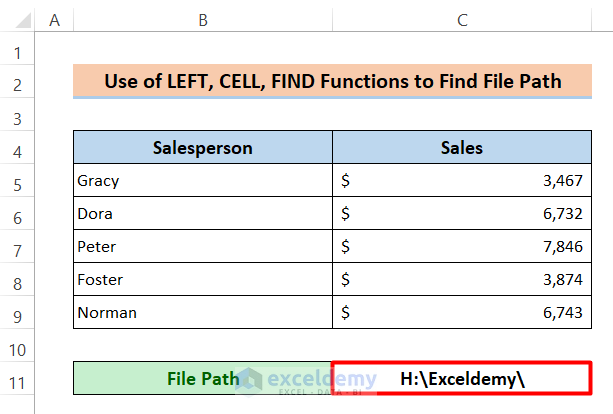Select the sales value 3,467
613x414 pixels.
(x=462, y=181)
